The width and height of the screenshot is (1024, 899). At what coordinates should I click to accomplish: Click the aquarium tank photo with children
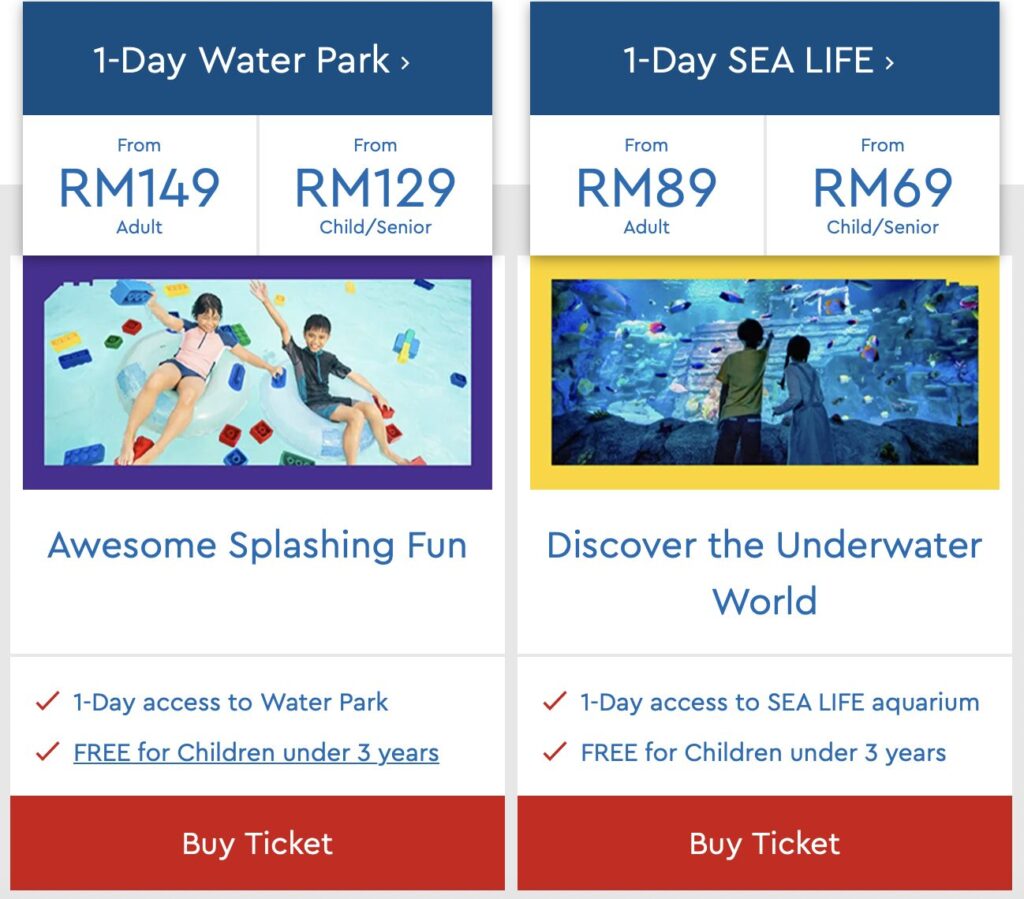pyautogui.click(x=765, y=372)
